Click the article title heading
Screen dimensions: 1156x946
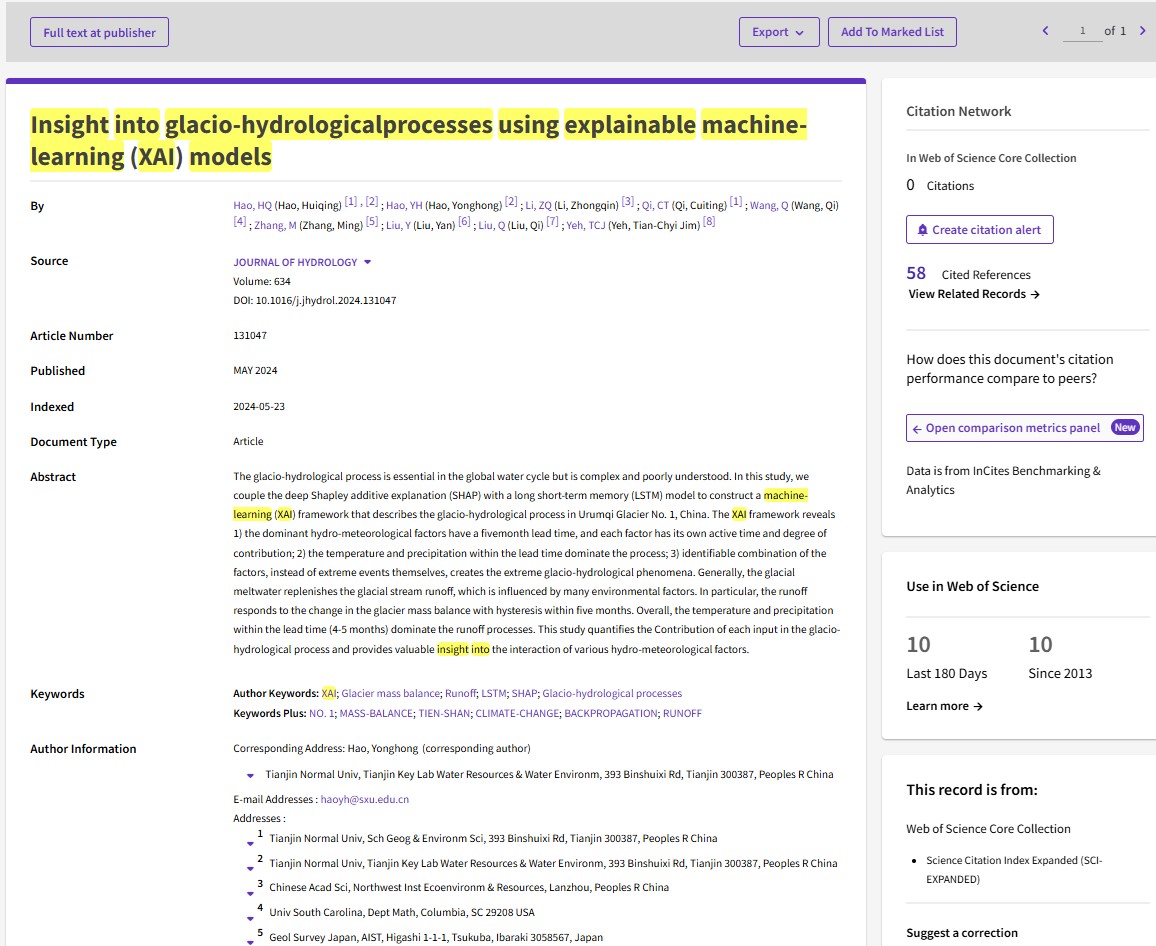(419, 140)
